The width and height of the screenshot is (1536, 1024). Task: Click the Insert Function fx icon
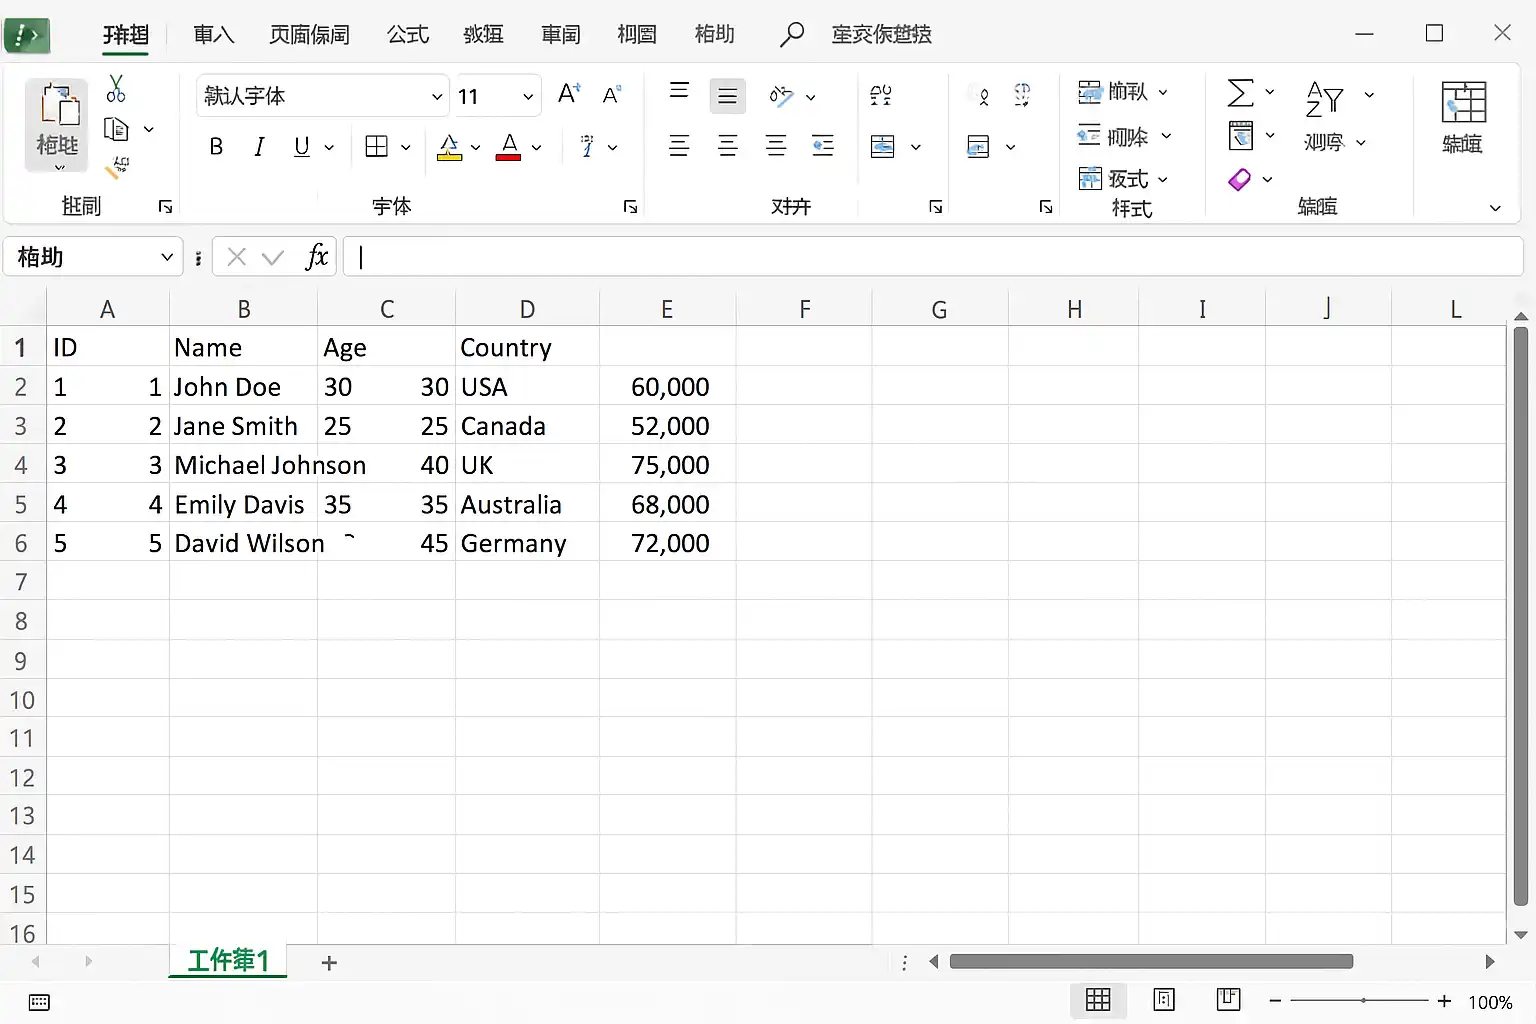(x=317, y=257)
